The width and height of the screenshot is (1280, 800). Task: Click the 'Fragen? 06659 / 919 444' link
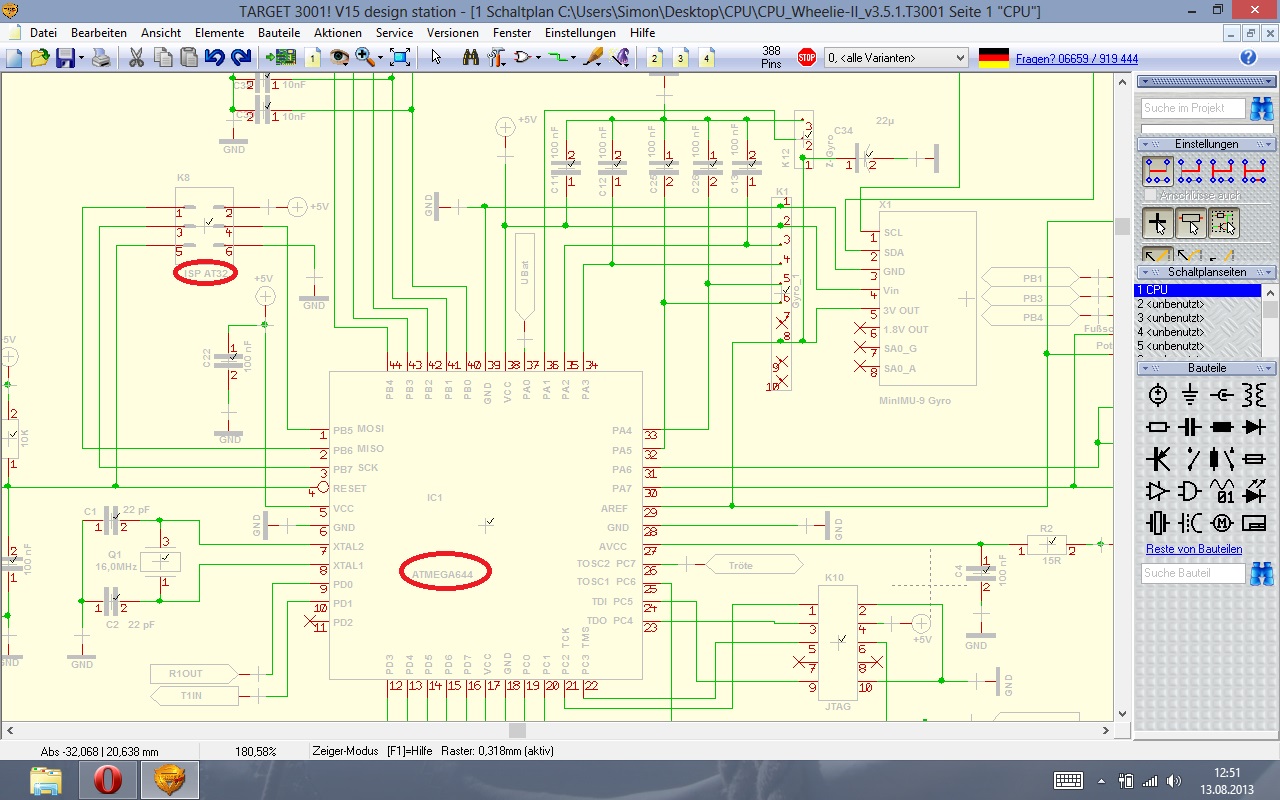(1076, 59)
